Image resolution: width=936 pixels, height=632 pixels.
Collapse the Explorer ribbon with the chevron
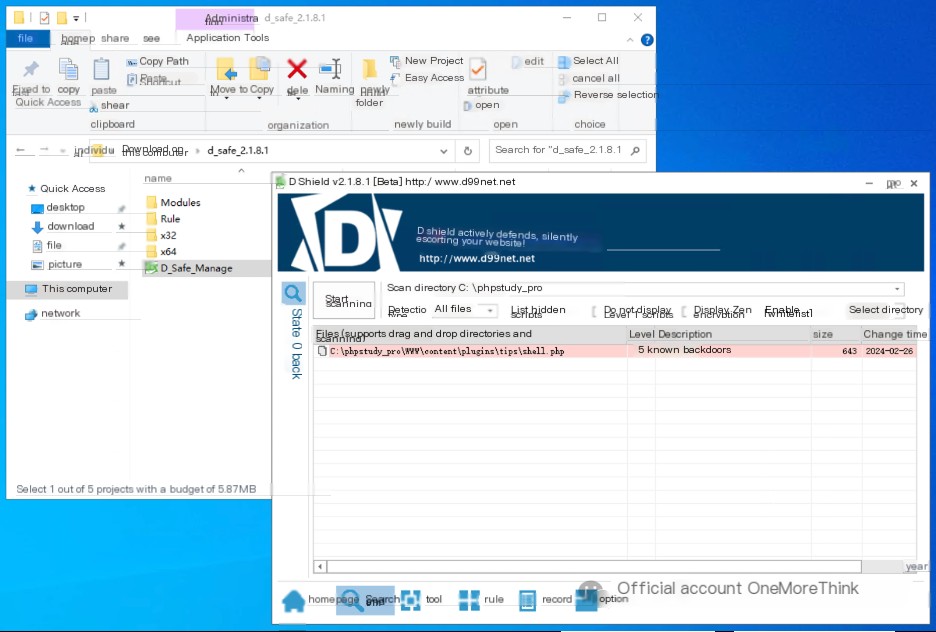630,39
